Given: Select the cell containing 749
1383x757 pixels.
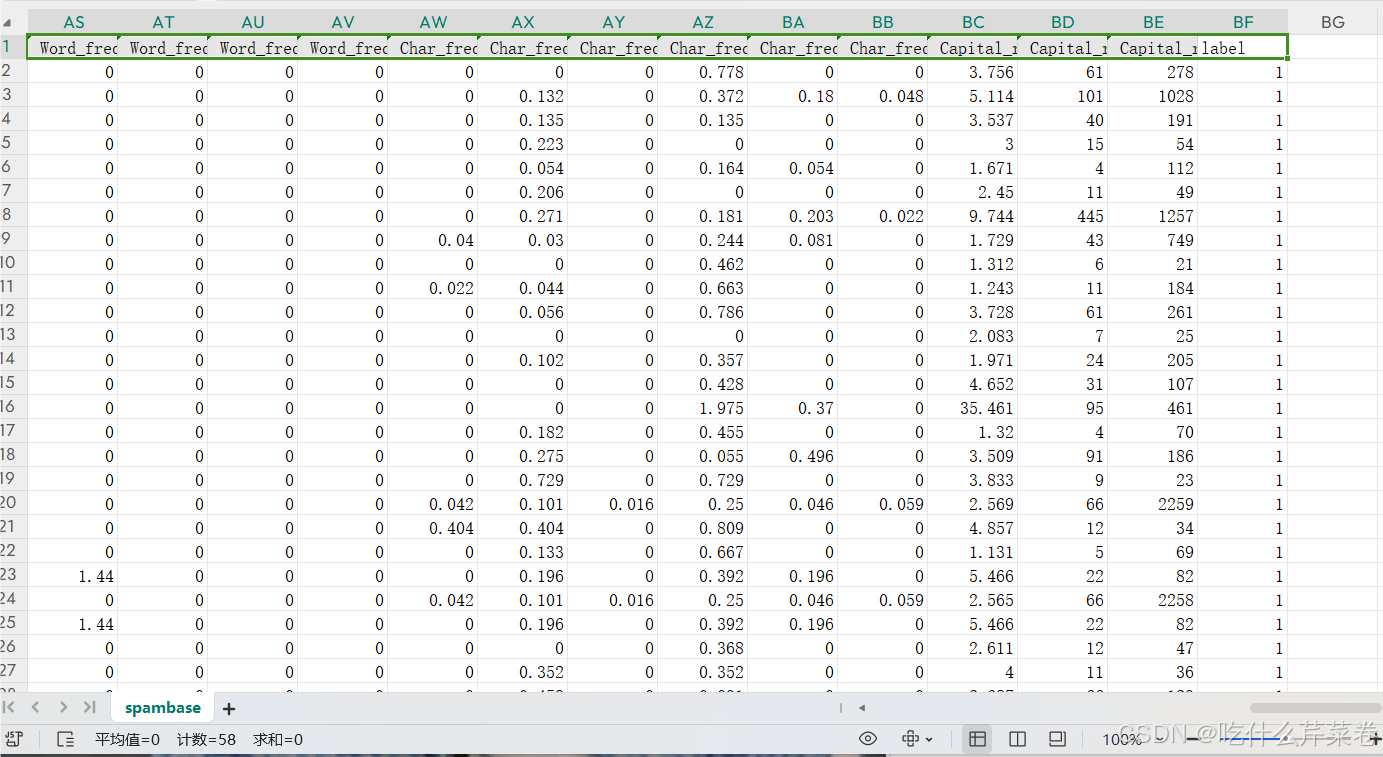Looking at the screenshot, I should tap(1153, 240).
